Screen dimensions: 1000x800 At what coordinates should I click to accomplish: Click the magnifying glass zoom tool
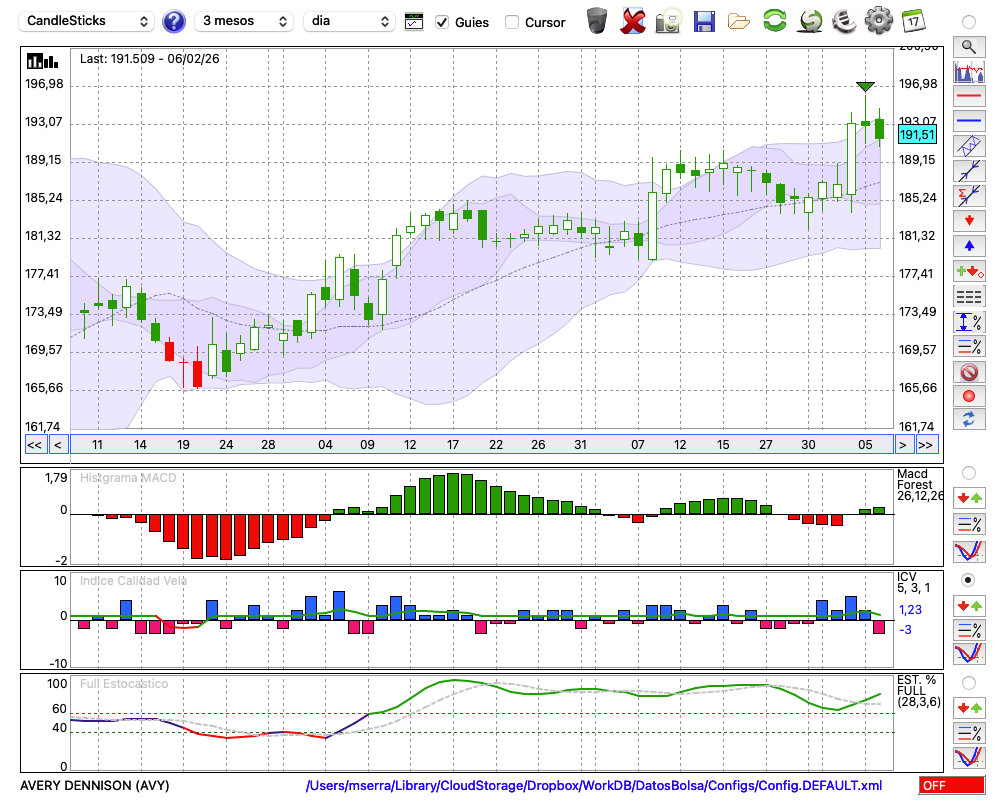(x=968, y=46)
